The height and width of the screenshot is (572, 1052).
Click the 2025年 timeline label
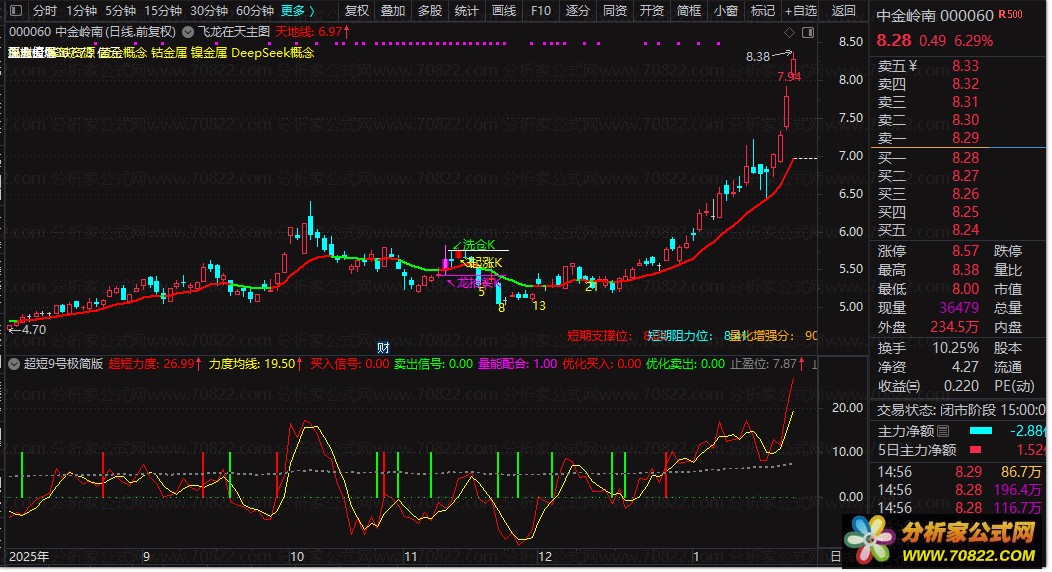tap(29, 557)
